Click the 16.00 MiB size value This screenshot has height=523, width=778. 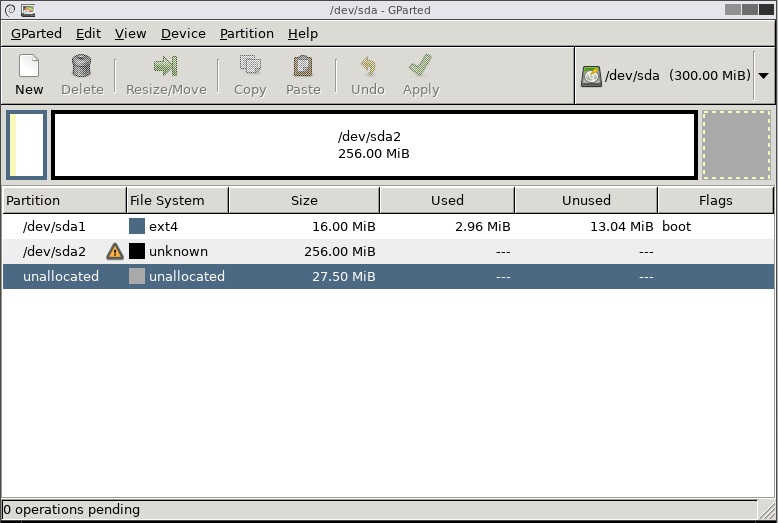click(343, 227)
